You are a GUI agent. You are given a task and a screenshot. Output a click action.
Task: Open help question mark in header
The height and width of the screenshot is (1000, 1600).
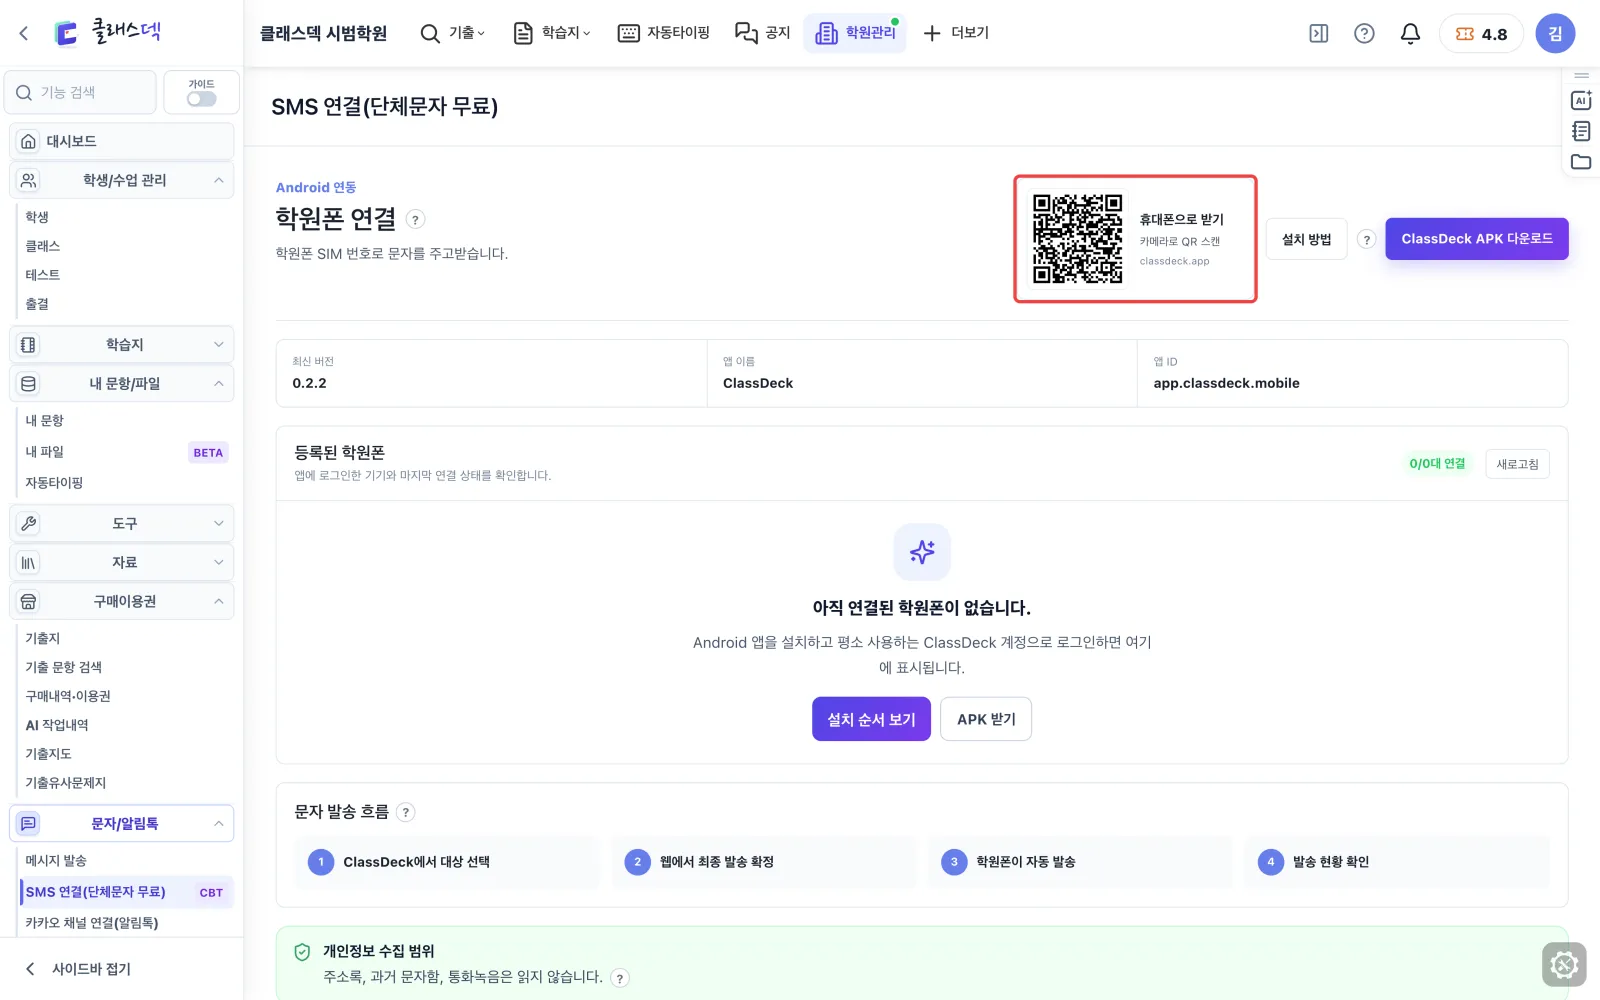1364,33
